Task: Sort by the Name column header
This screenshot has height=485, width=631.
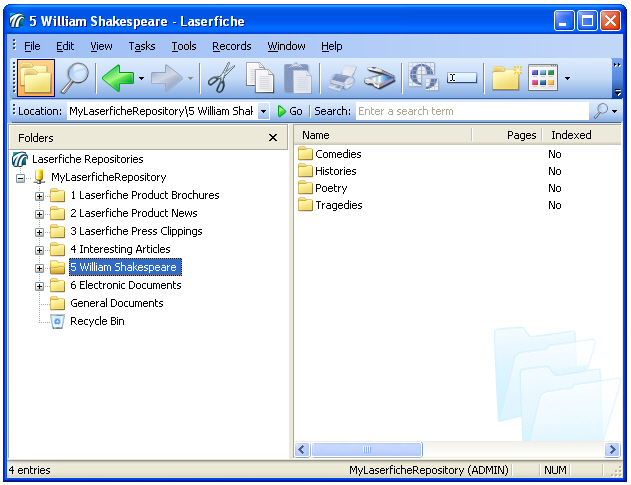Action: [382, 135]
